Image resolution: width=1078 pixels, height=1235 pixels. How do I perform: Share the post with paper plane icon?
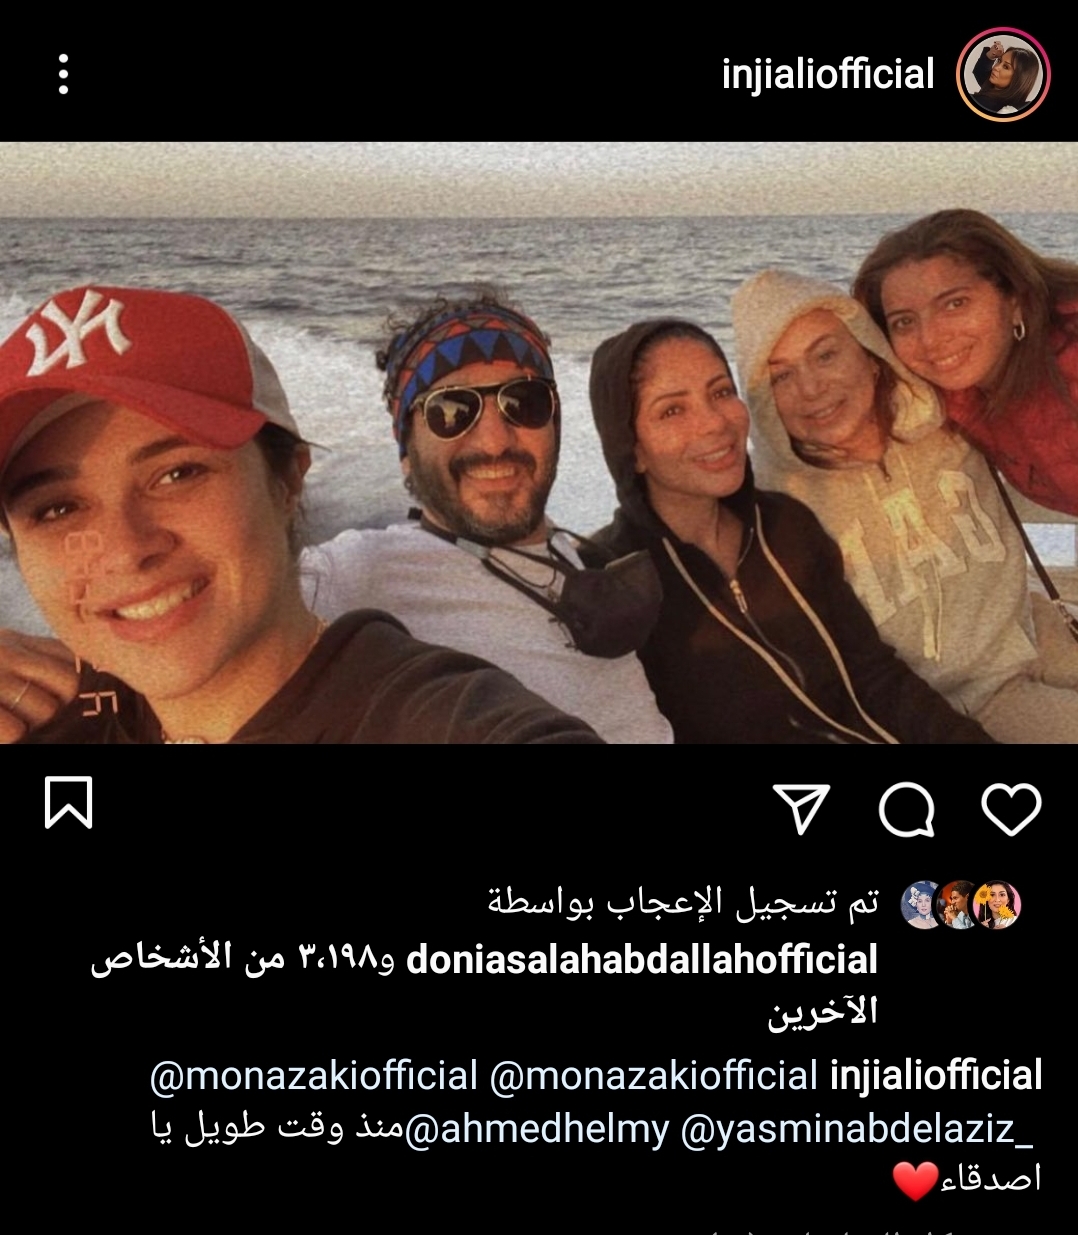tap(802, 808)
